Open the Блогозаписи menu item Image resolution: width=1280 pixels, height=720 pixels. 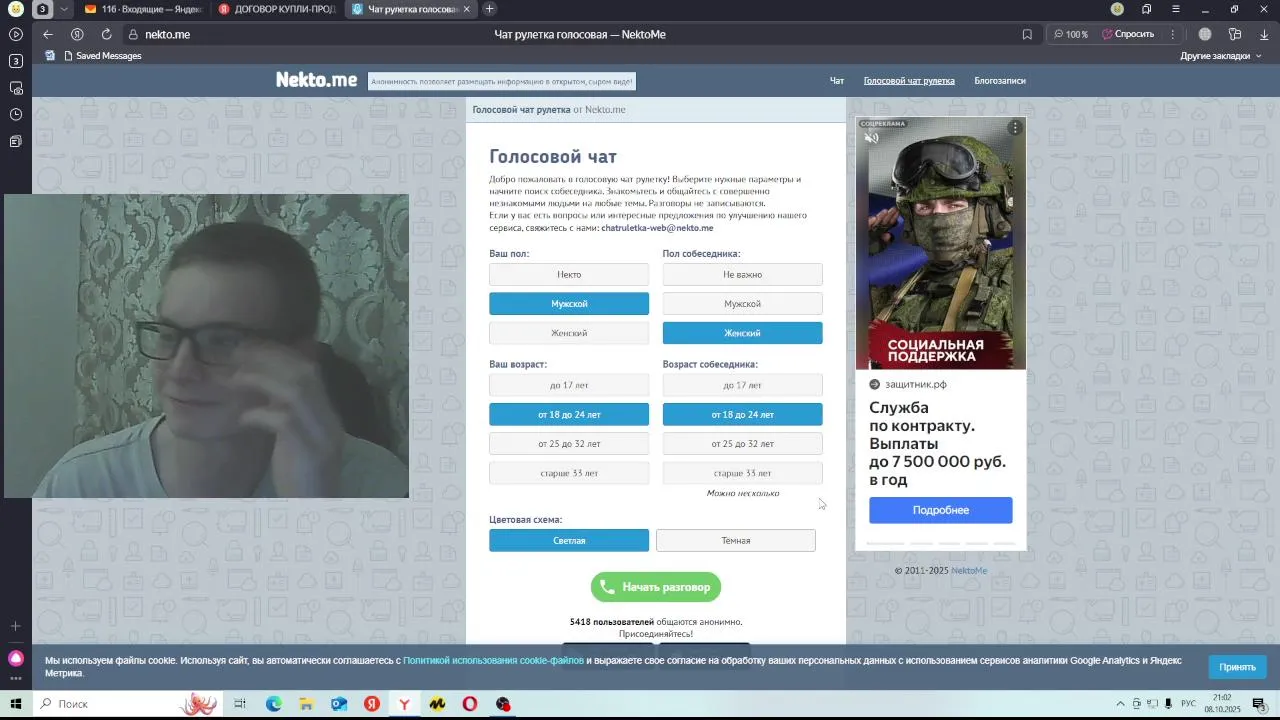(x=1000, y=81)
